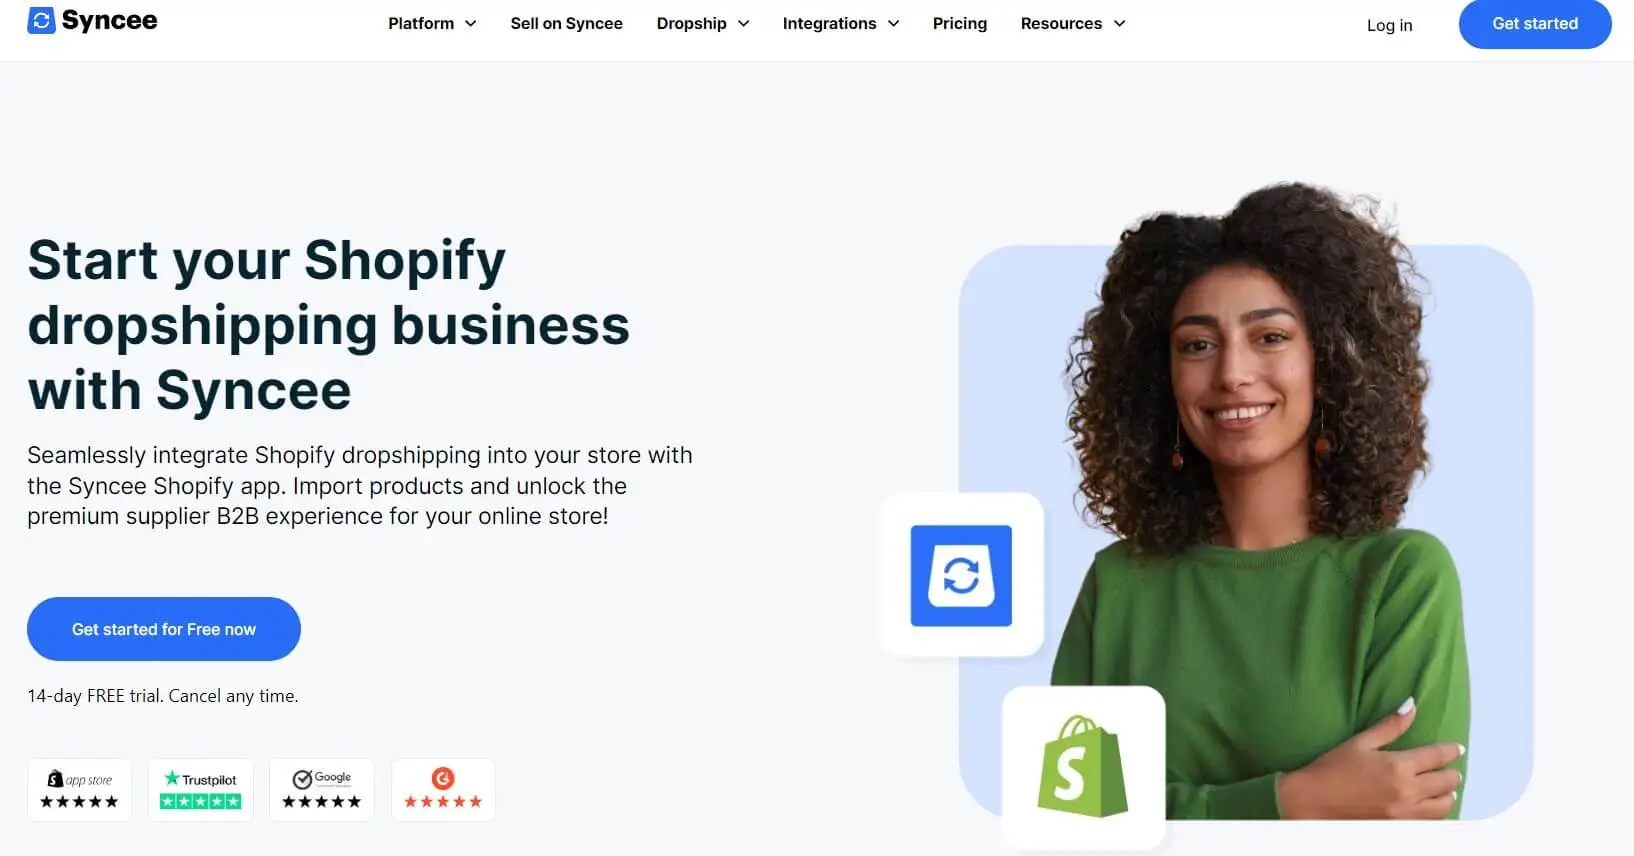
Task: Click the blue Syncee app icon card
Action: click(961, 576)
